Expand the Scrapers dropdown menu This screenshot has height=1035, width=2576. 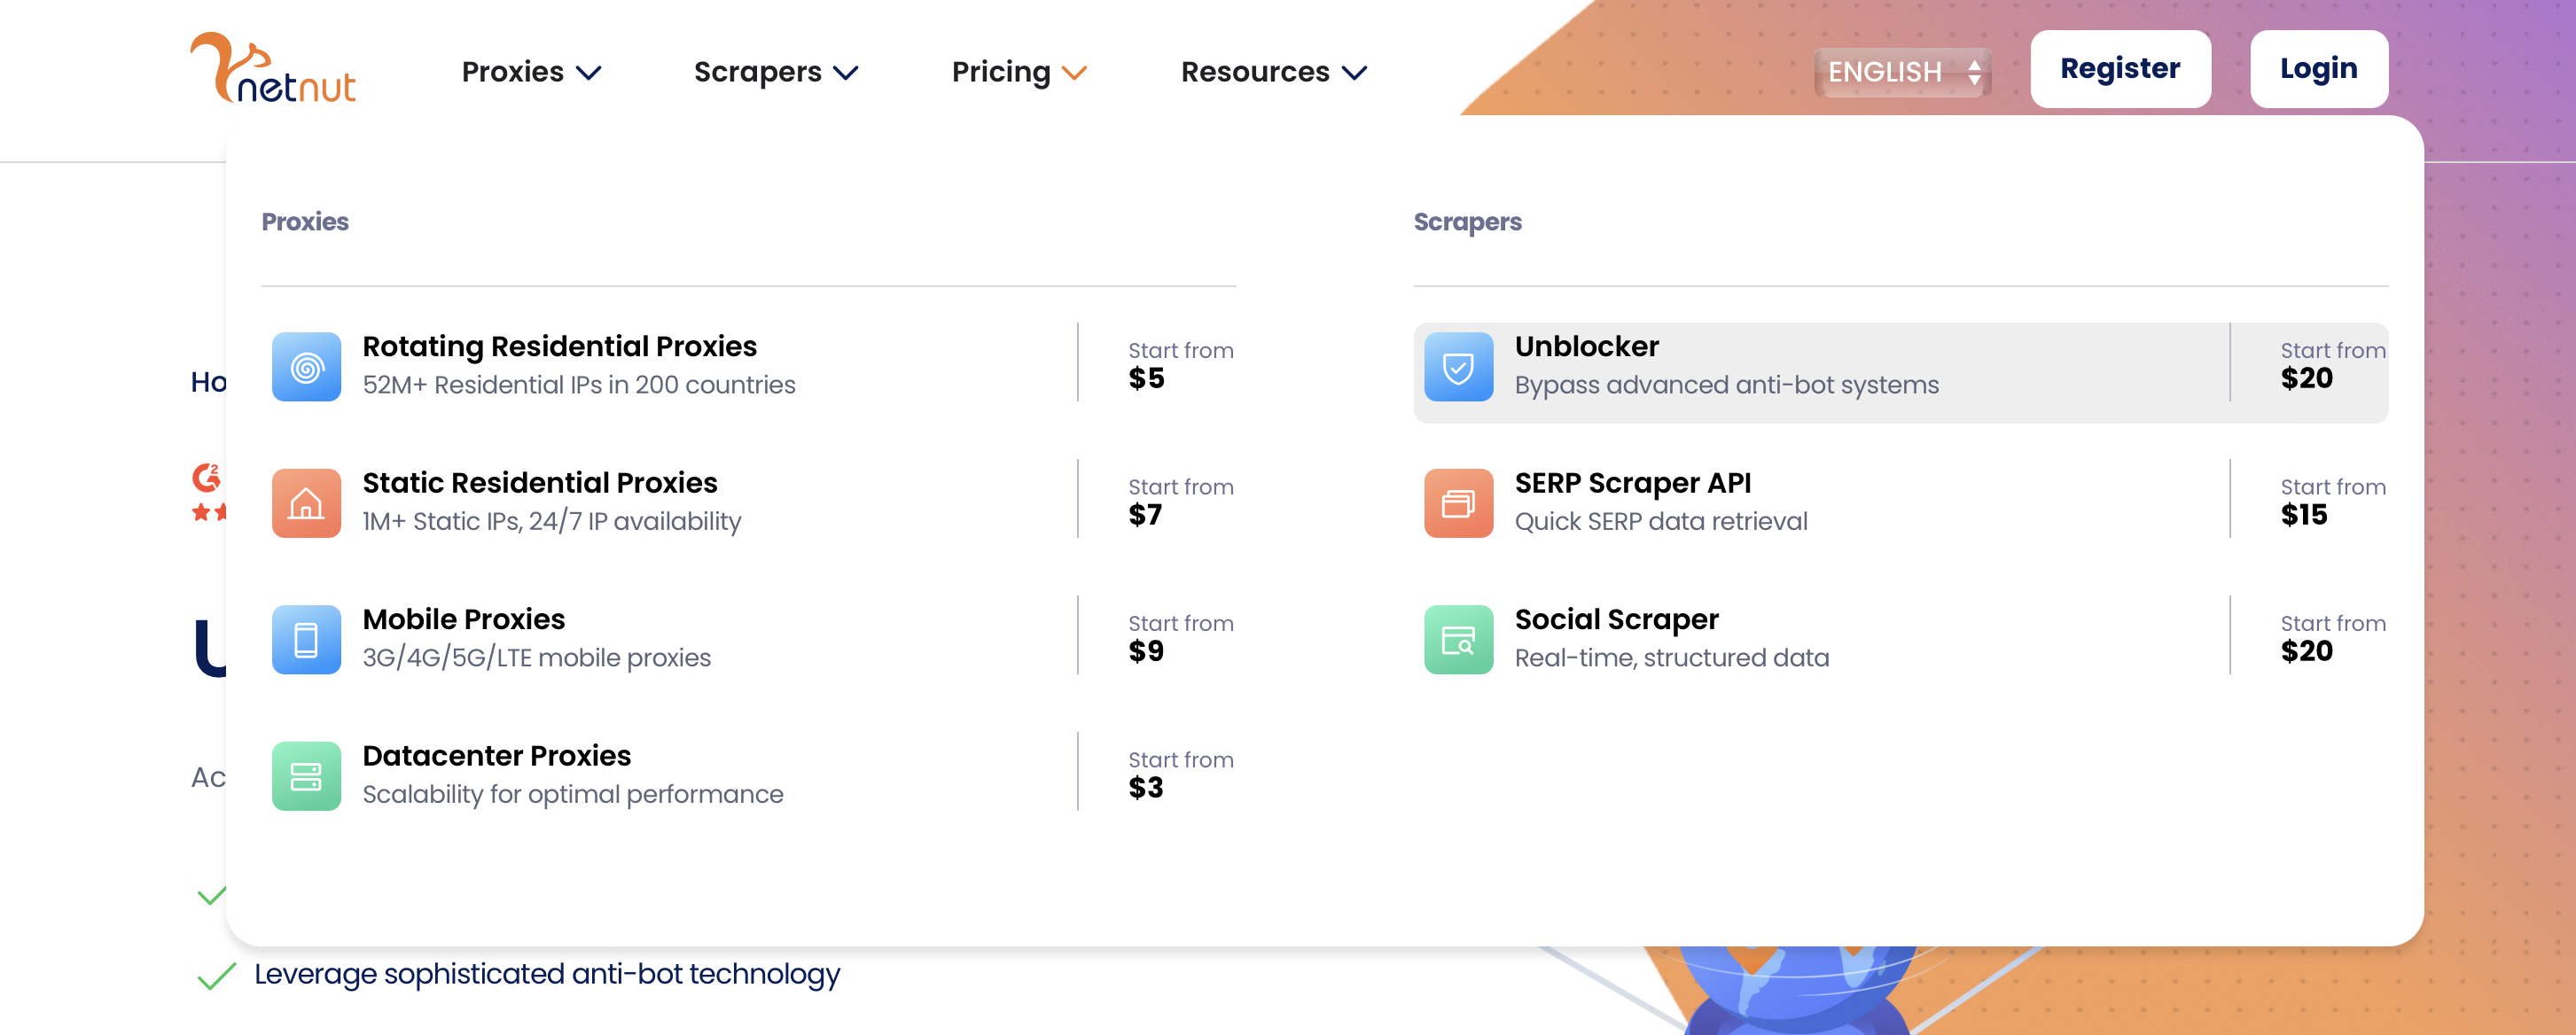pos(774,71)
